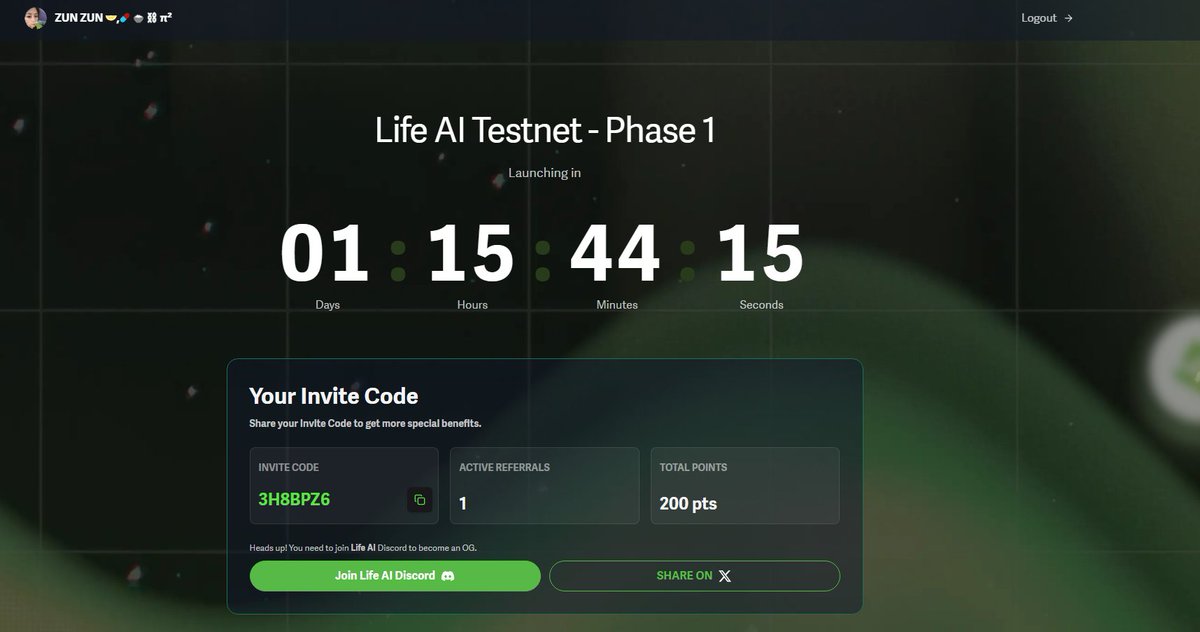The height and width of the screenshot is (632, 1200).
Task: Expand the Invite Code card
Action: pyautogui.click(x=344, y=485)
